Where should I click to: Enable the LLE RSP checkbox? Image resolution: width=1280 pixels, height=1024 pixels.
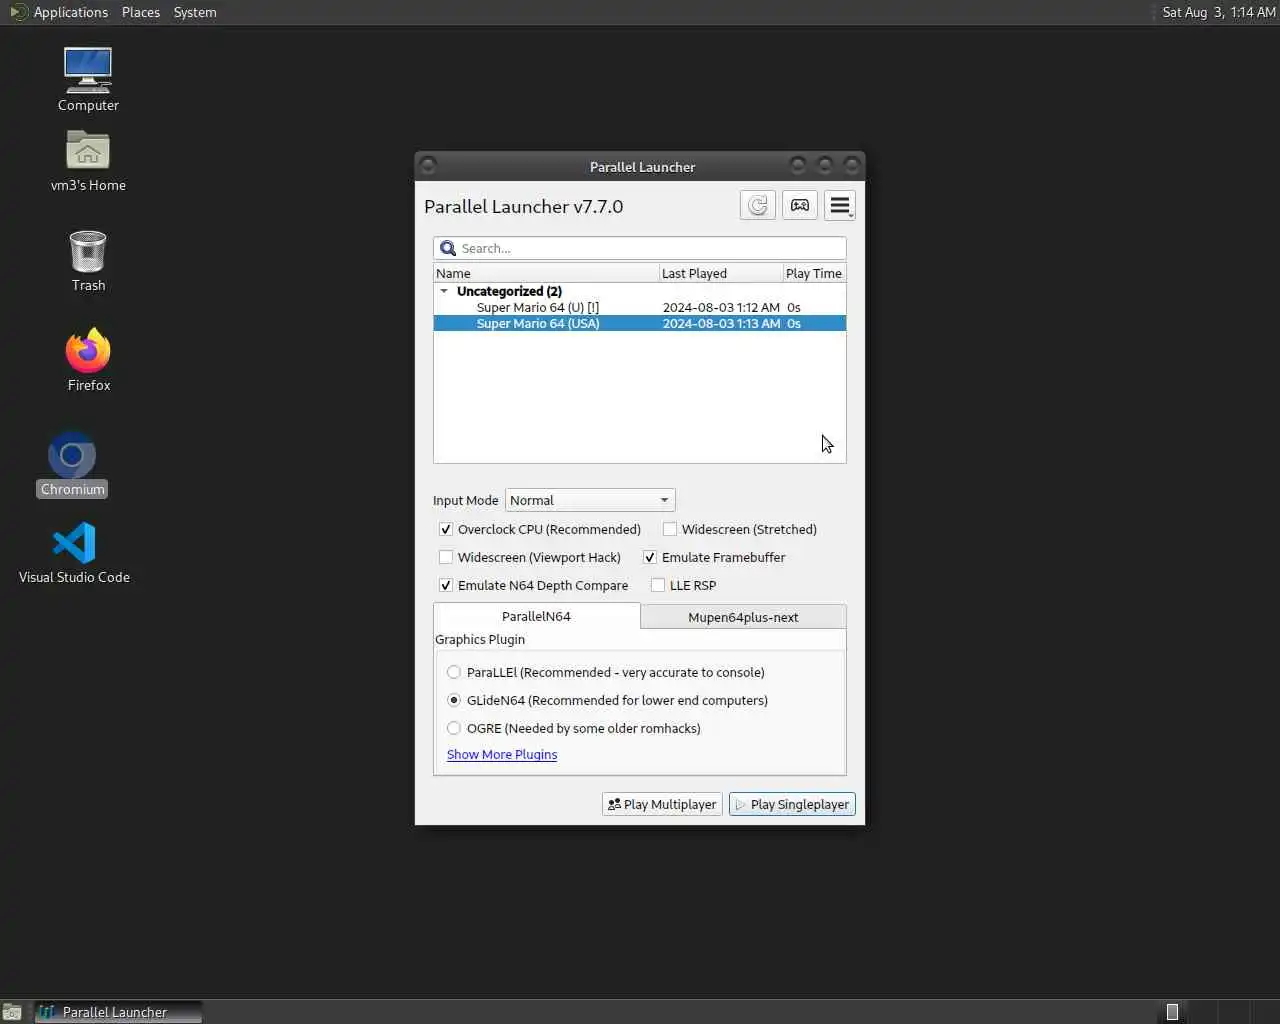[658, 585]
